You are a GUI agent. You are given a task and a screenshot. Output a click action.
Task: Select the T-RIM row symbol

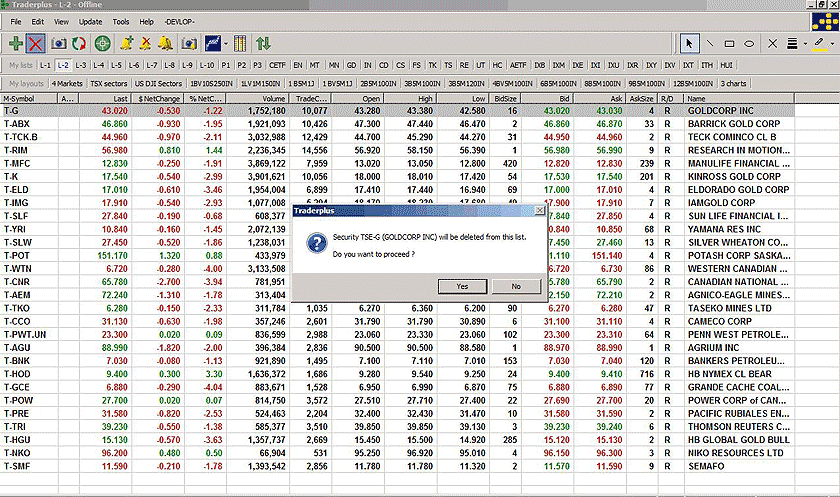(x=16, y=150)
